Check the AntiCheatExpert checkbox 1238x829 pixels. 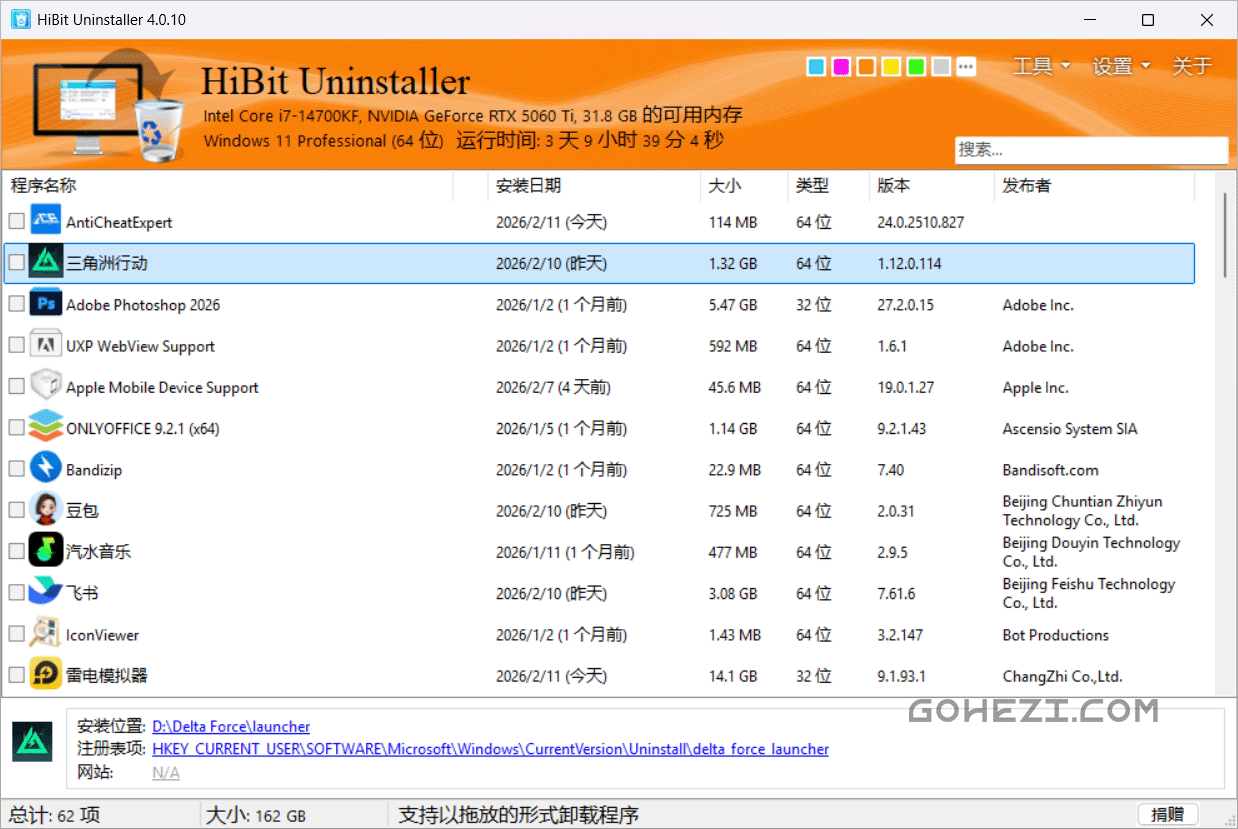[x=16, y=222]
